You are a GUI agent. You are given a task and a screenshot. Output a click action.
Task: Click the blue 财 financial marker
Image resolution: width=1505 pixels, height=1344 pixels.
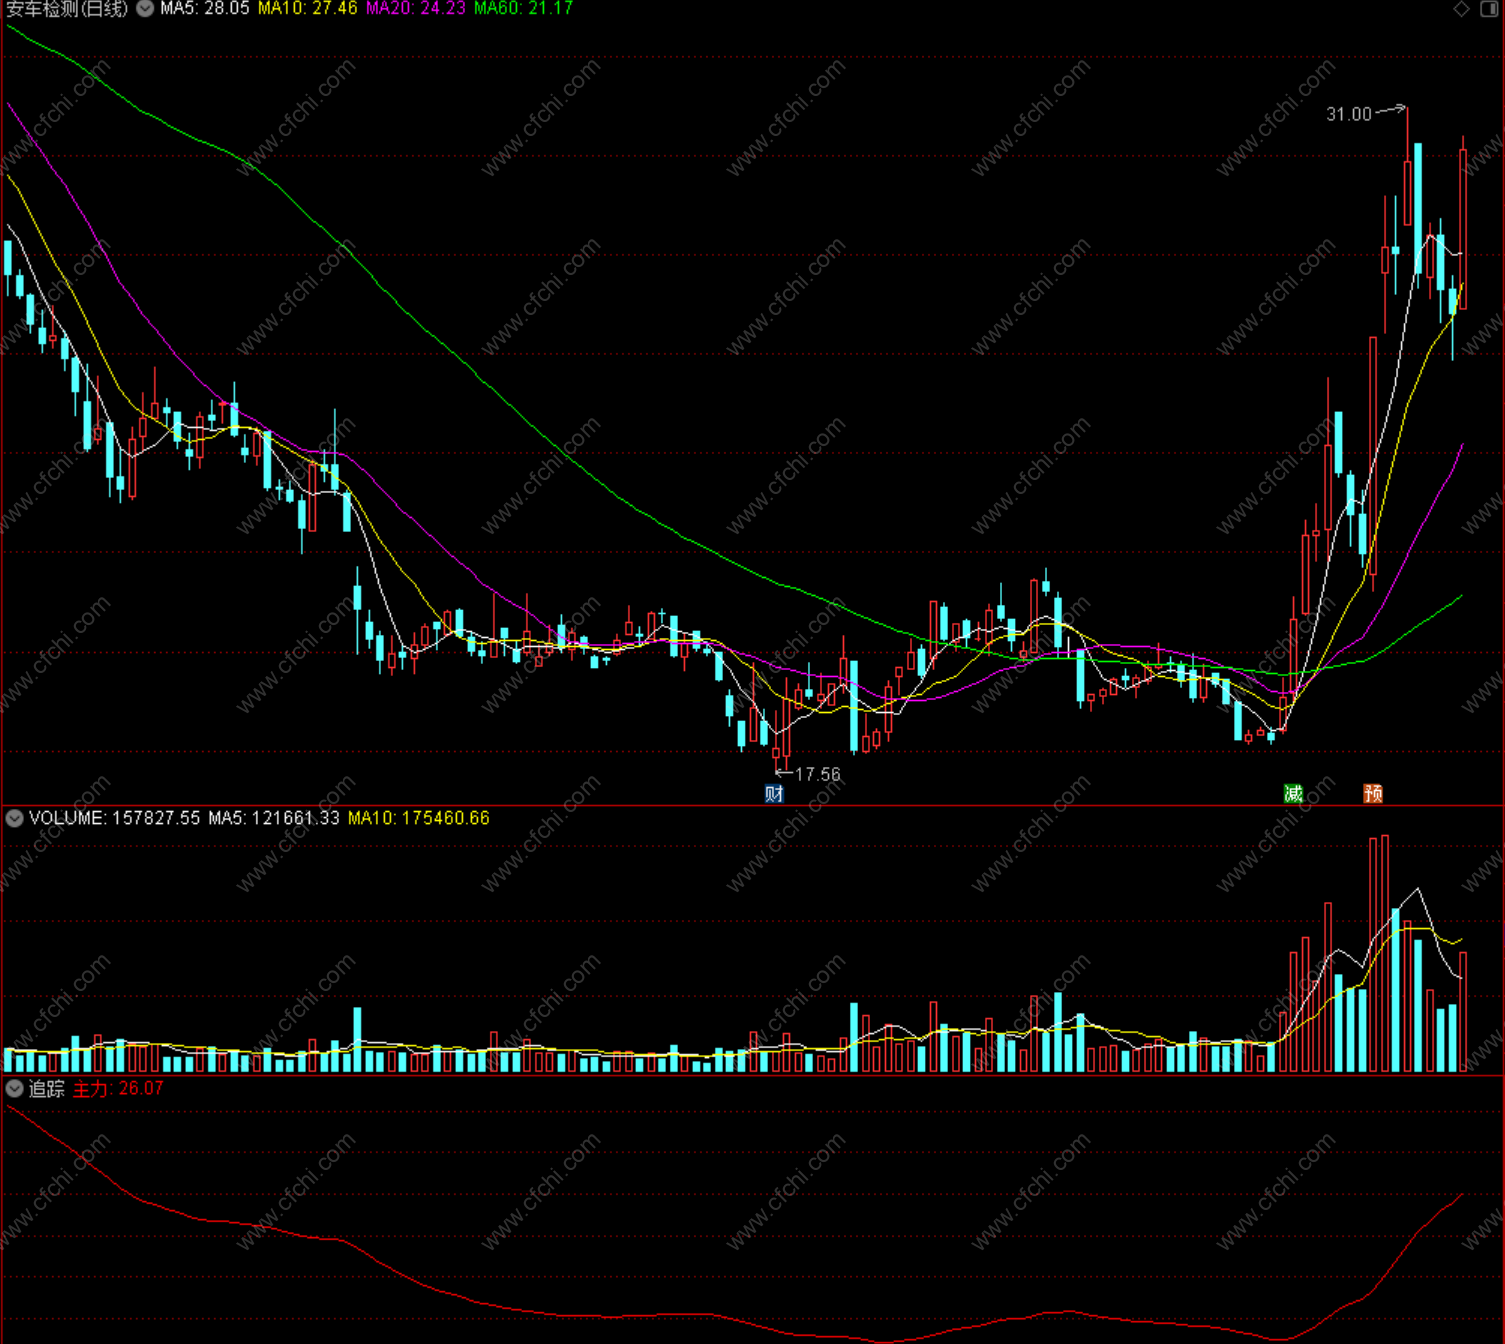(774, 794)
